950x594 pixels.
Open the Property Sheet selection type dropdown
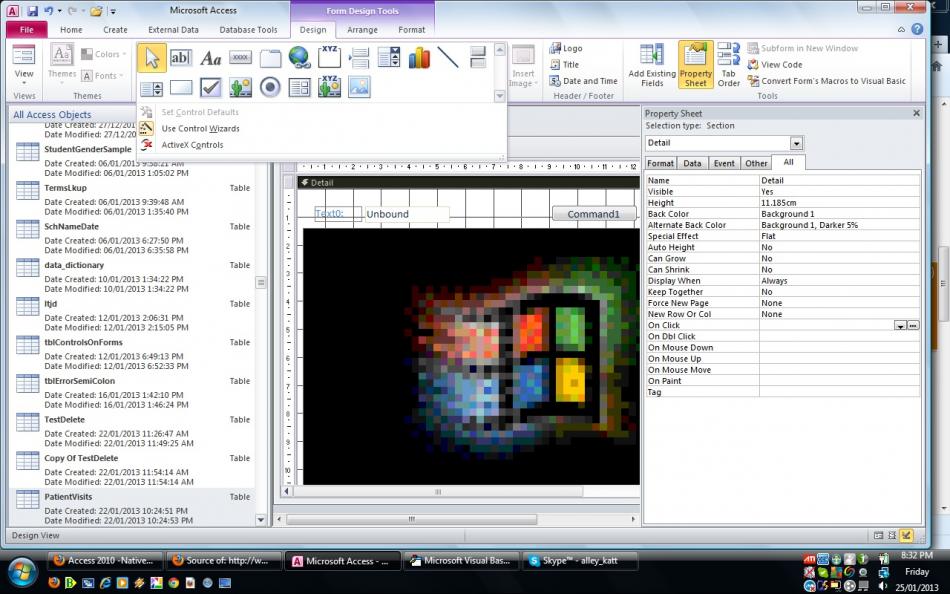tap(796, 143)
